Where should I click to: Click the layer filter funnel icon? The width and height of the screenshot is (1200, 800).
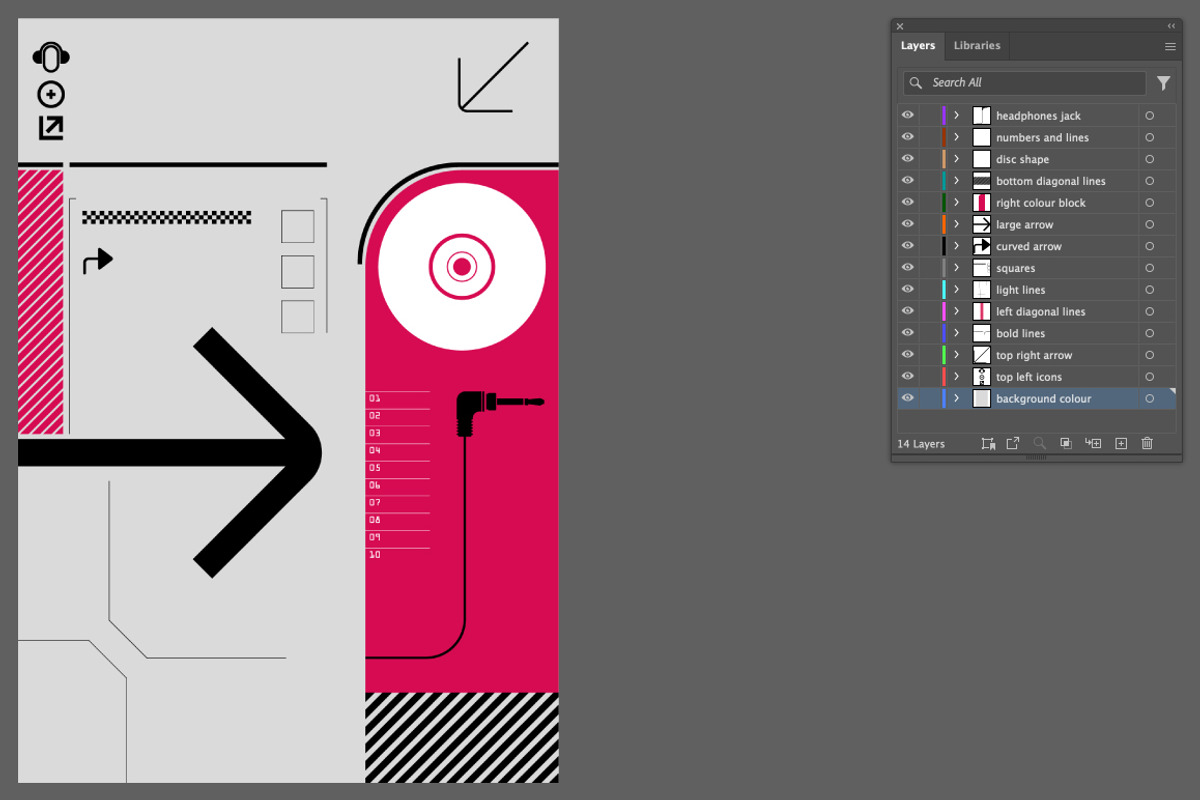(1164, 83)
